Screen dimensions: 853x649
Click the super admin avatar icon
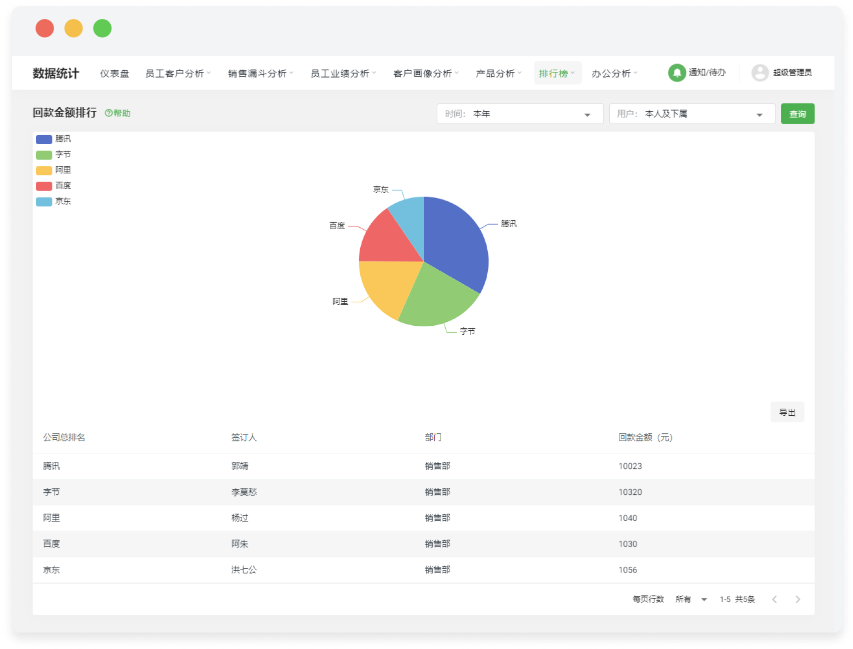(760, 72)
